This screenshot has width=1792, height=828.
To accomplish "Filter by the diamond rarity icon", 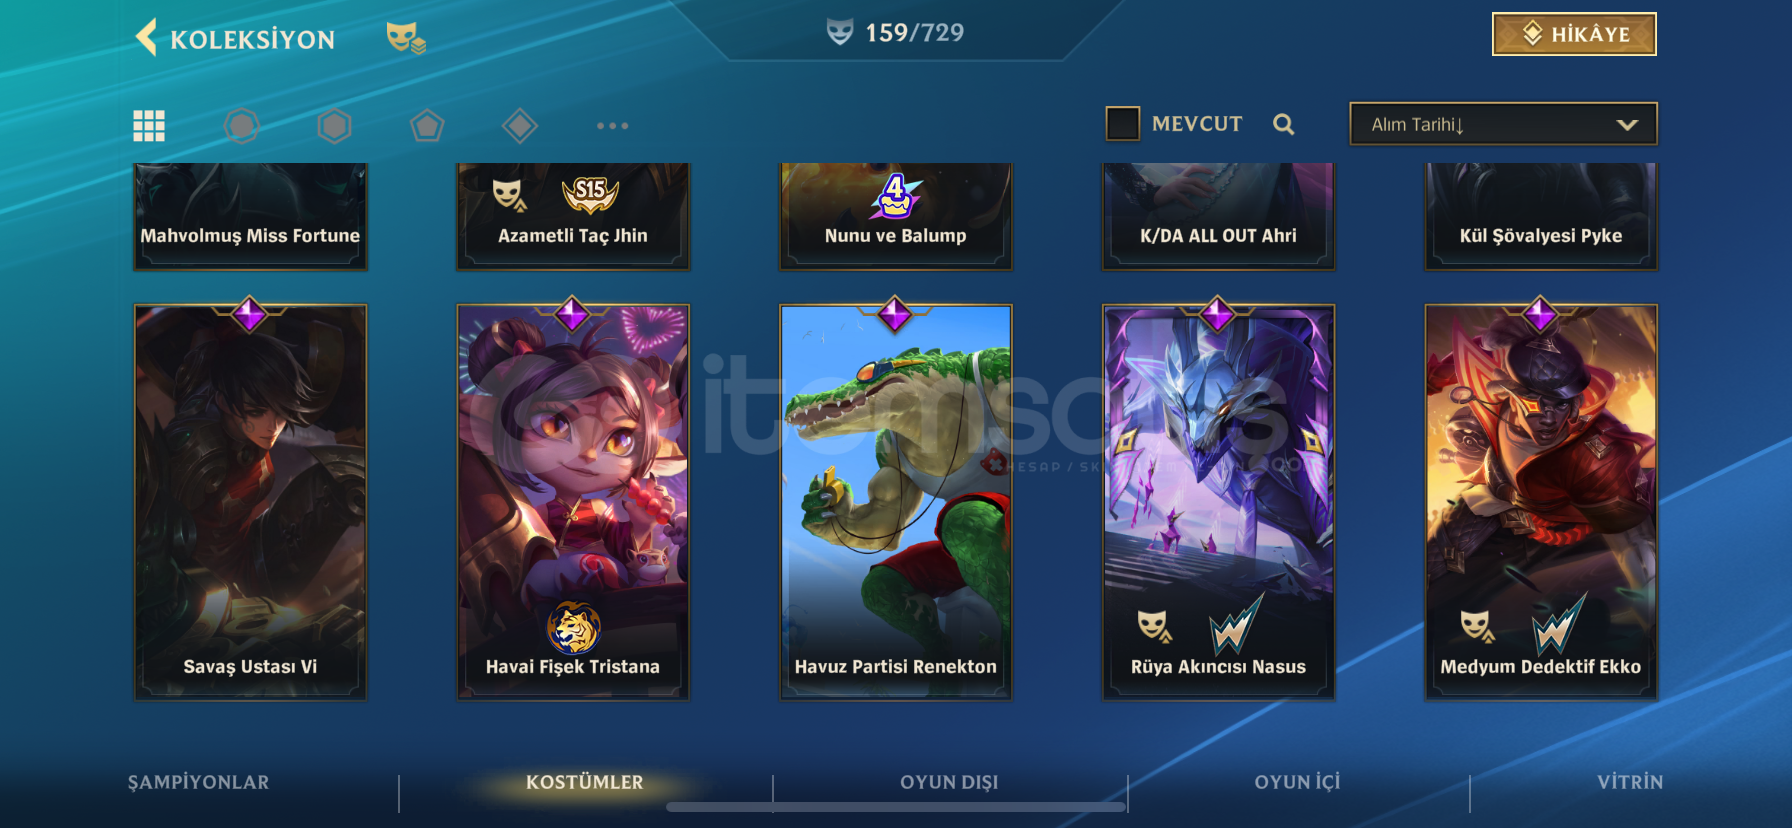I will (520, 126).
